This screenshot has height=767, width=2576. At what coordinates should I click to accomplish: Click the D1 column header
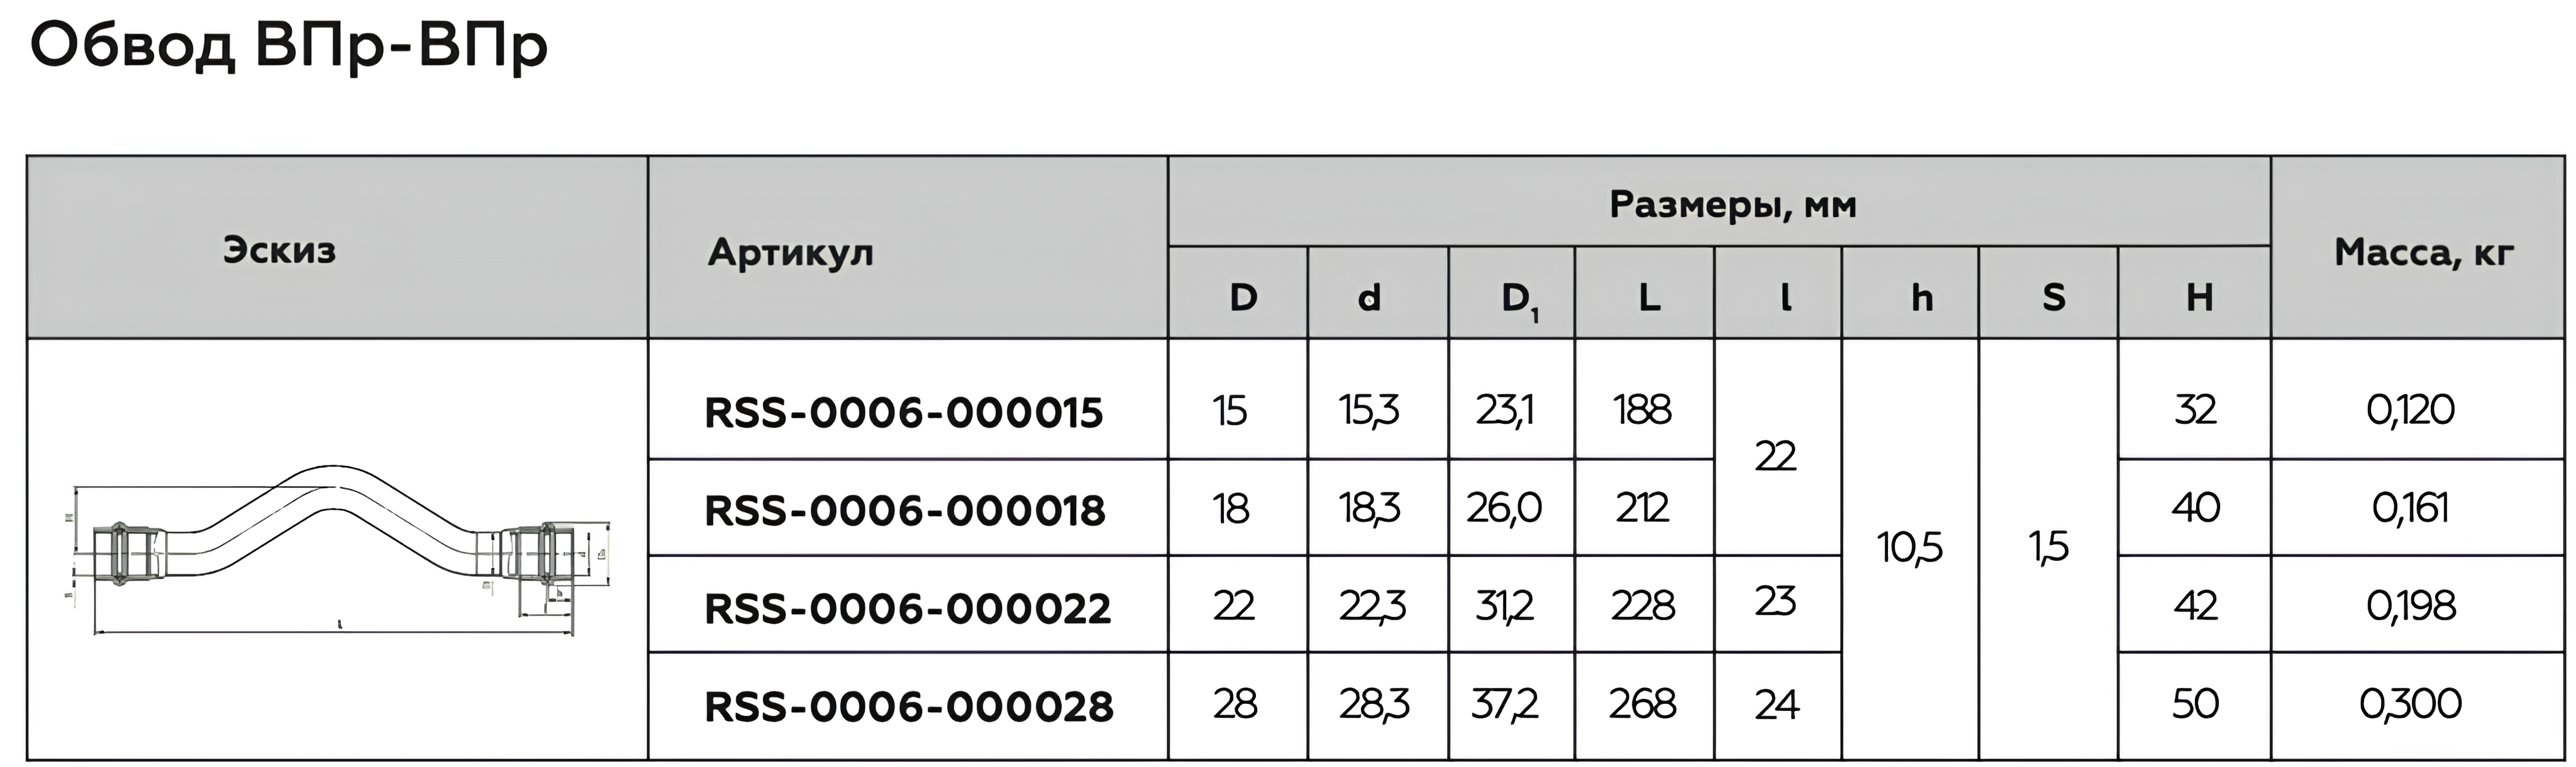tap(1519, 298)
